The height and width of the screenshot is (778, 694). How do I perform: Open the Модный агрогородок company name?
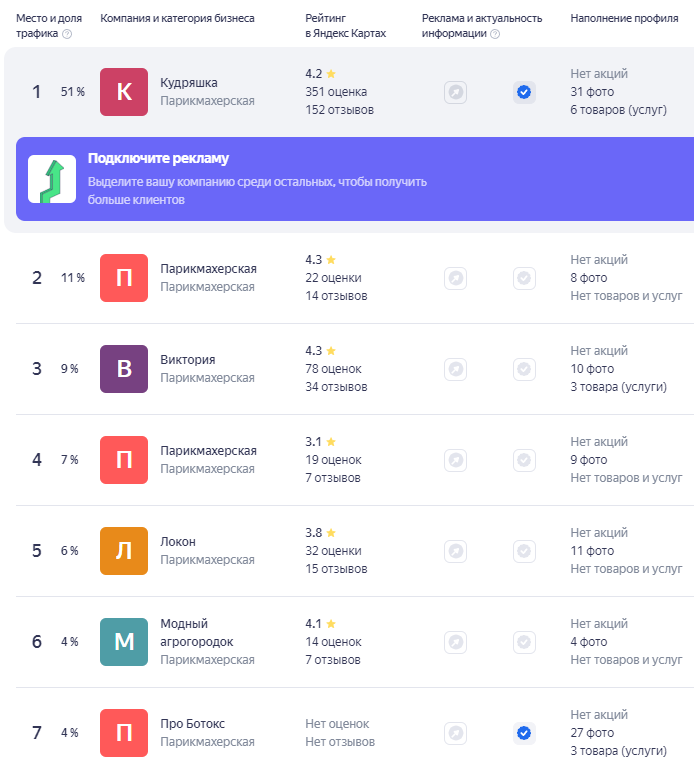196,633
